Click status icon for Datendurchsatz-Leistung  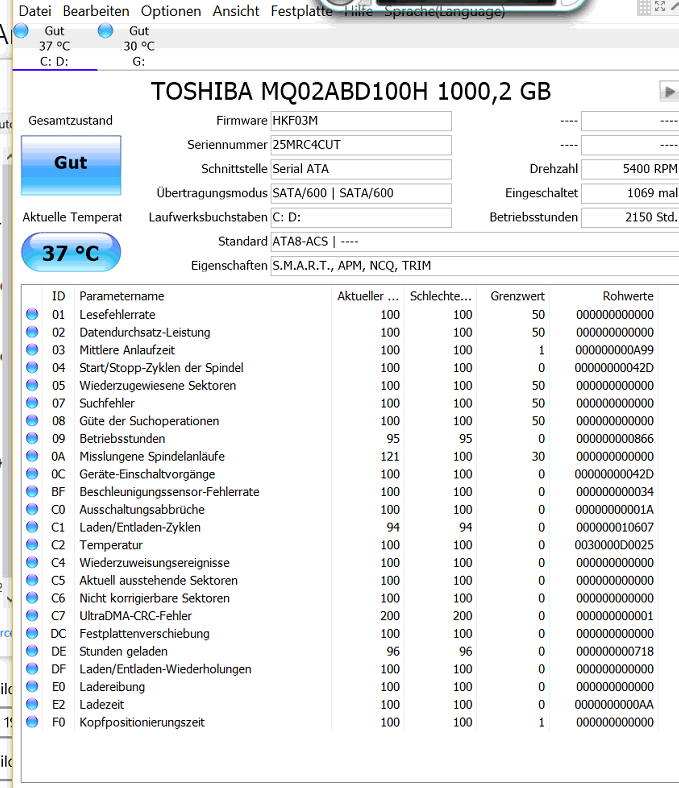tap(32, 332)
